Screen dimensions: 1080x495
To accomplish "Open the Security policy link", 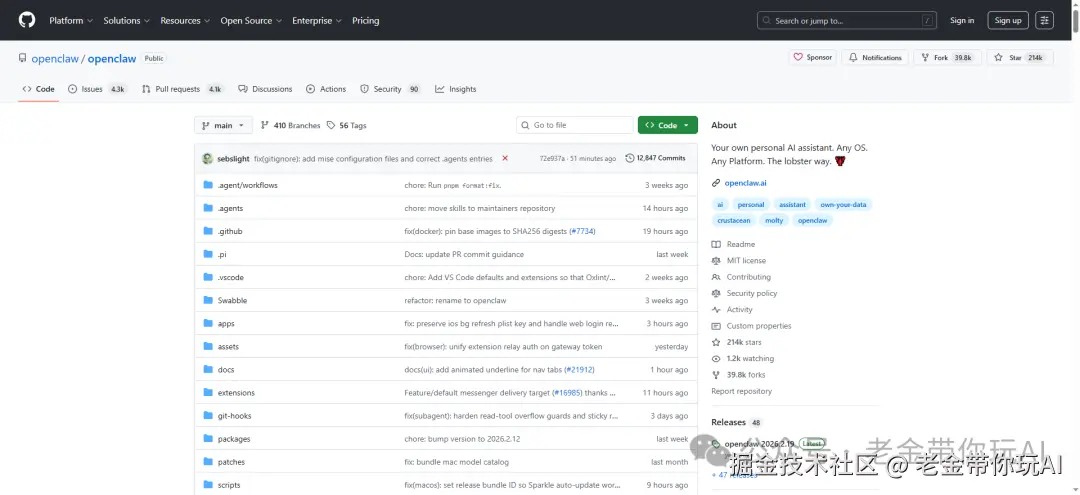I will click(x=751, y=293).
